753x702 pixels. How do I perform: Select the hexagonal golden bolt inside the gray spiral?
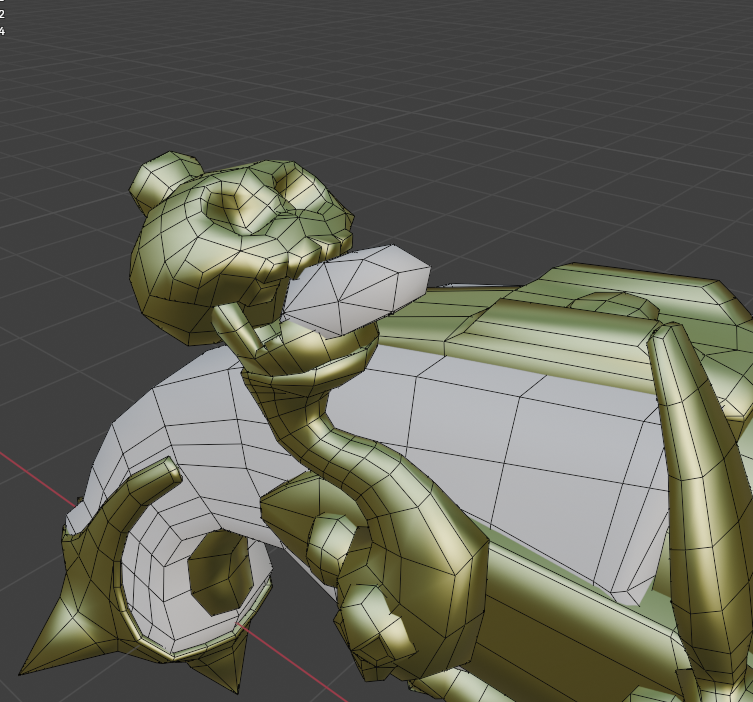221,572
